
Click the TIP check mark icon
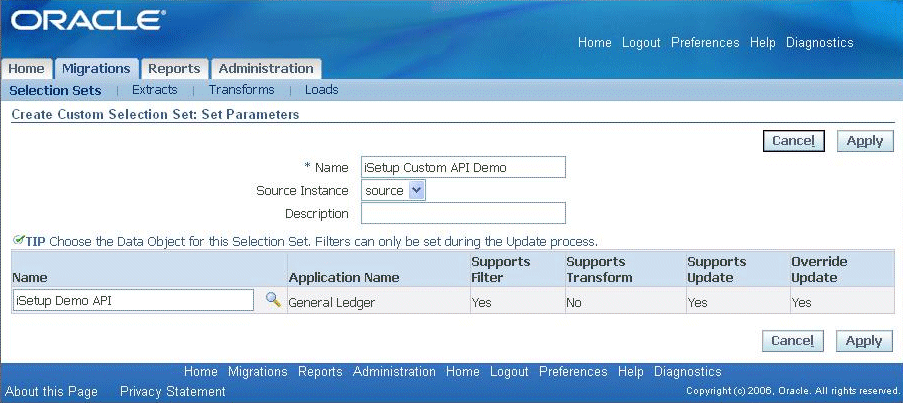pyautogui.click(x=18, y=239)
